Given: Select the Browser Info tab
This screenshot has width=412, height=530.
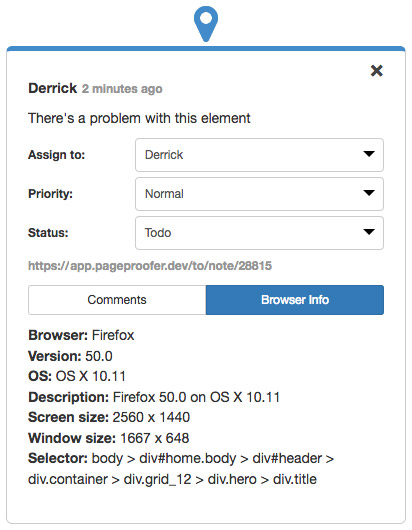Looking at the screenshot, I should [295, 300].
